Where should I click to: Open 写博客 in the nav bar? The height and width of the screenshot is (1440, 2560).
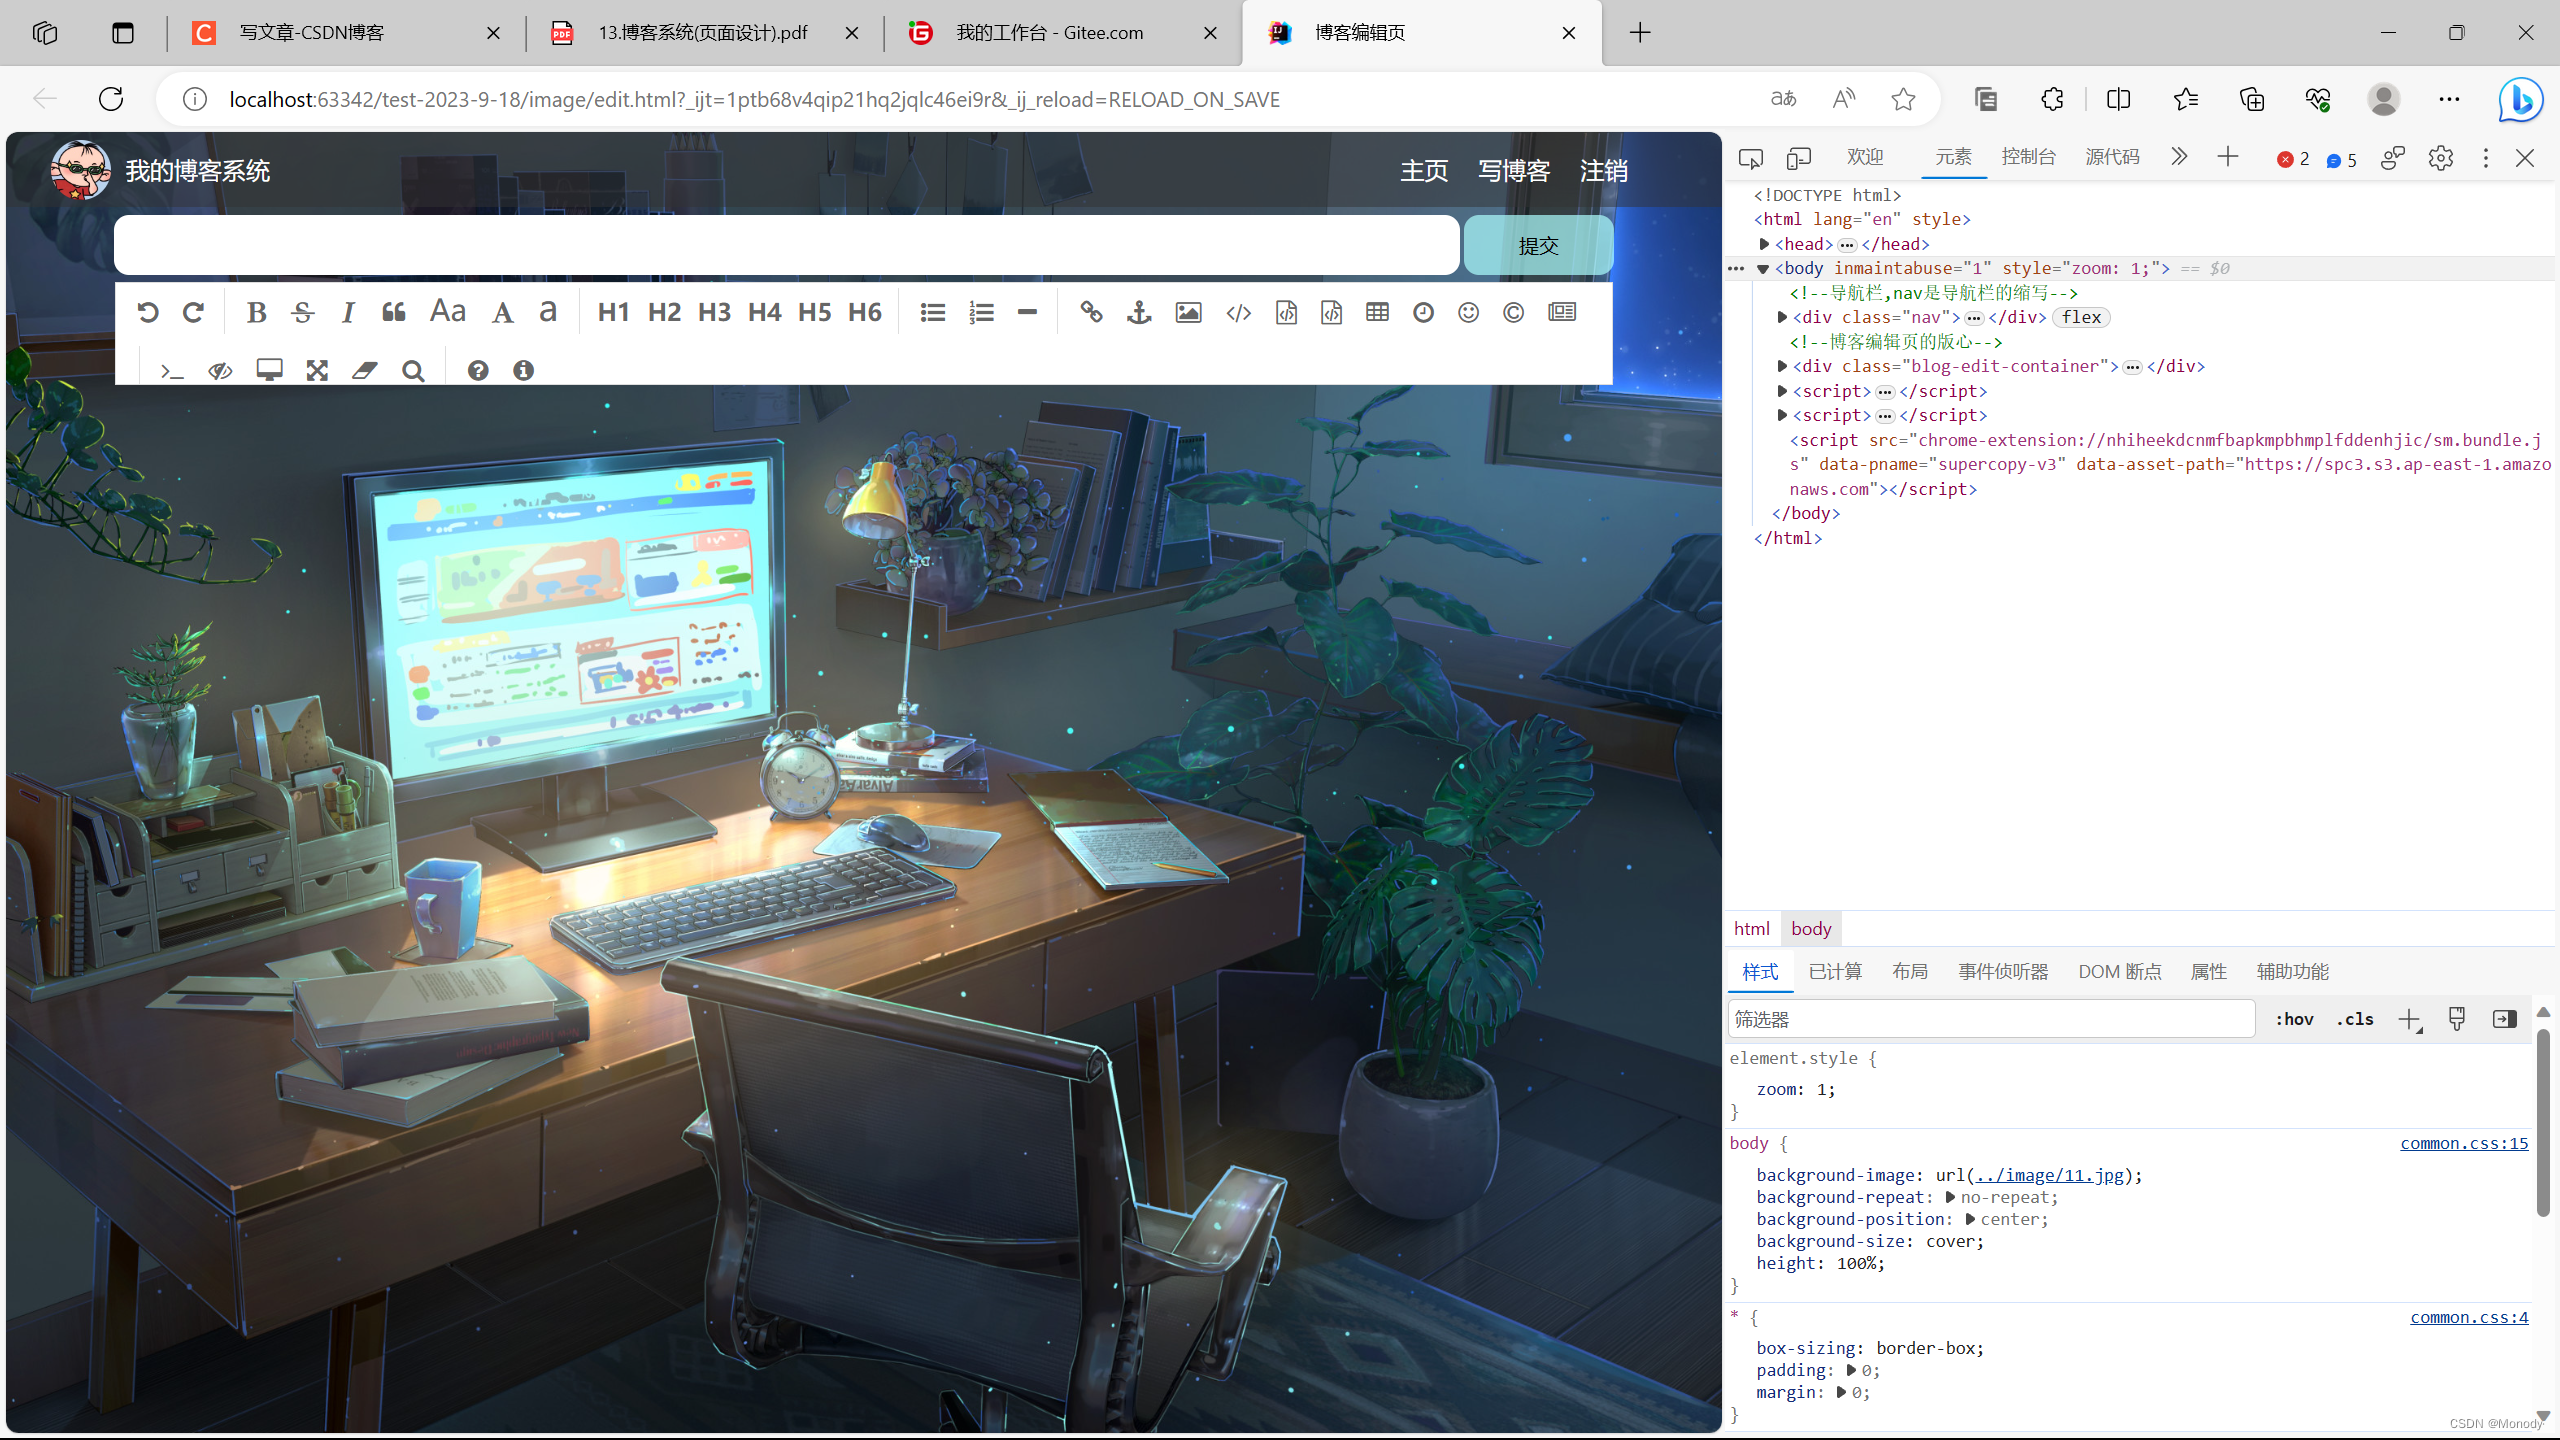1514,171
